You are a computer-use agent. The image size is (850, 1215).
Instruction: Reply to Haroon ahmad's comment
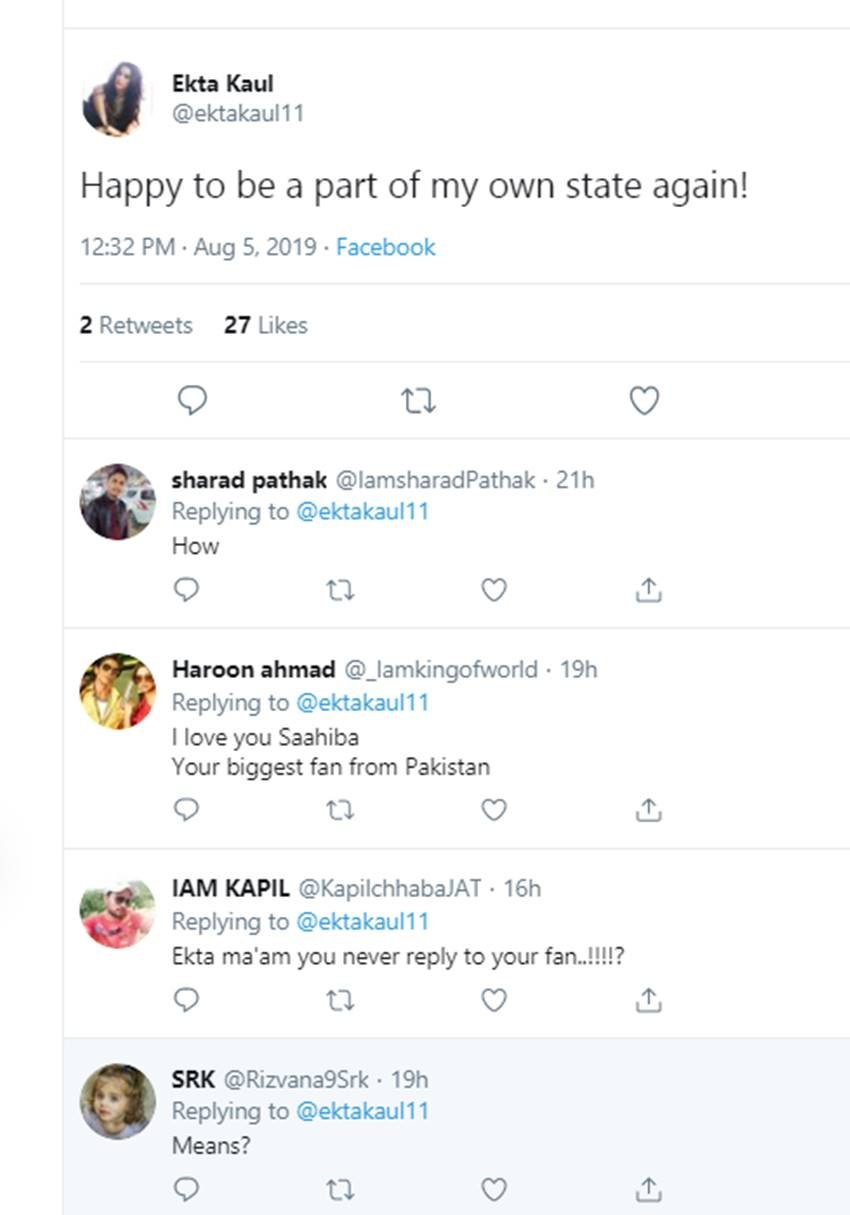[187, 809]
